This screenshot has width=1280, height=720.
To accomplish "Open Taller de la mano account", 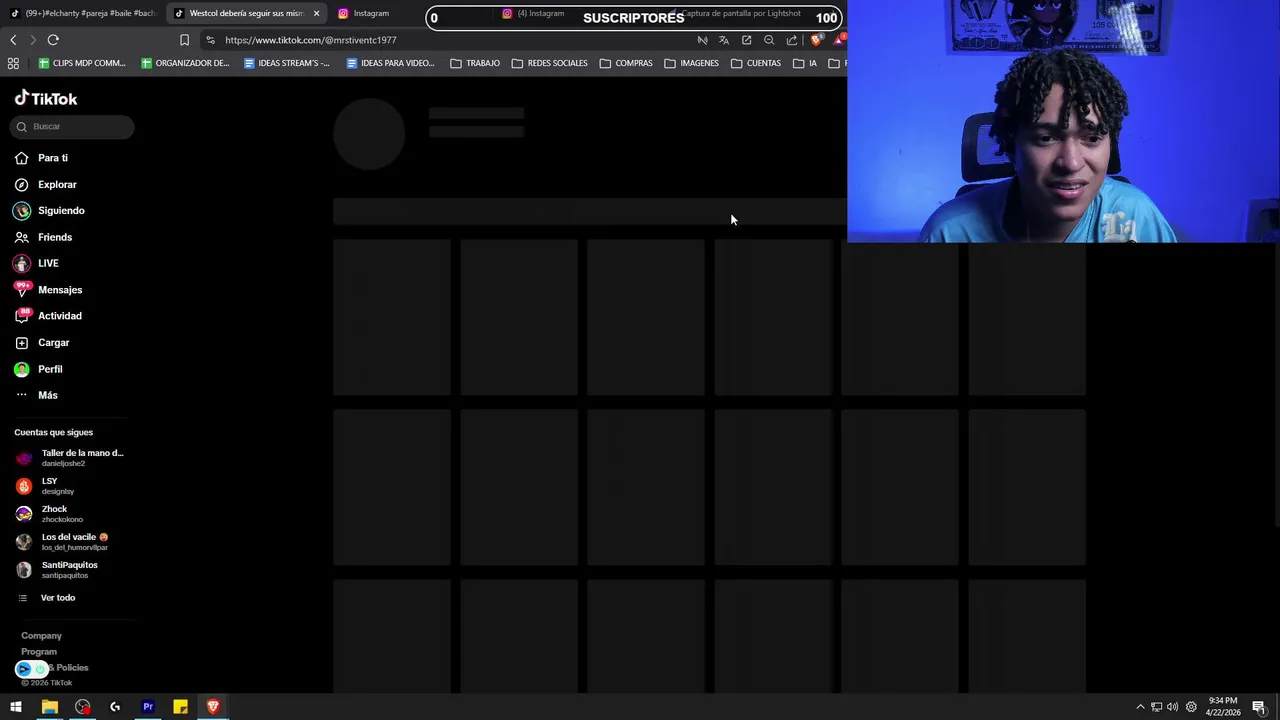I will tap(70, 458).
